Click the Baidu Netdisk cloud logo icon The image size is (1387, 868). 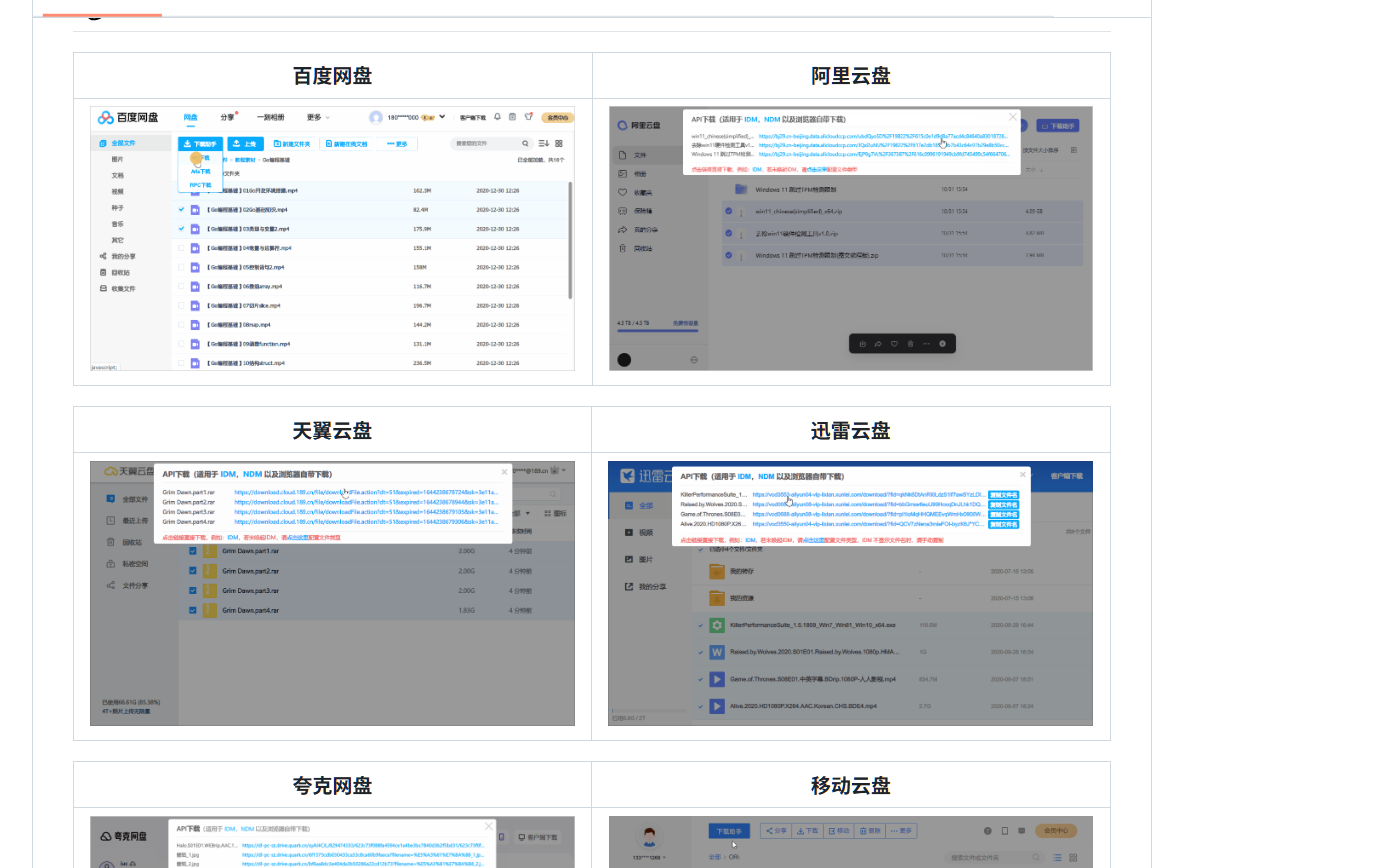pos(105,117)
